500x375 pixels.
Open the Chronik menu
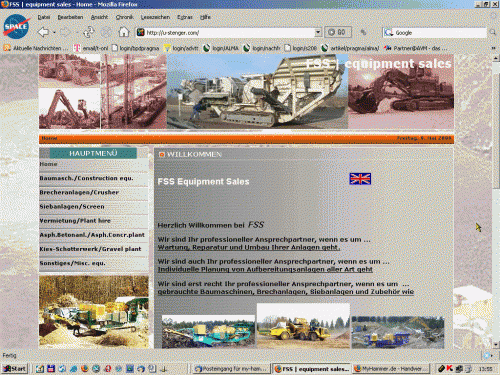124,17
